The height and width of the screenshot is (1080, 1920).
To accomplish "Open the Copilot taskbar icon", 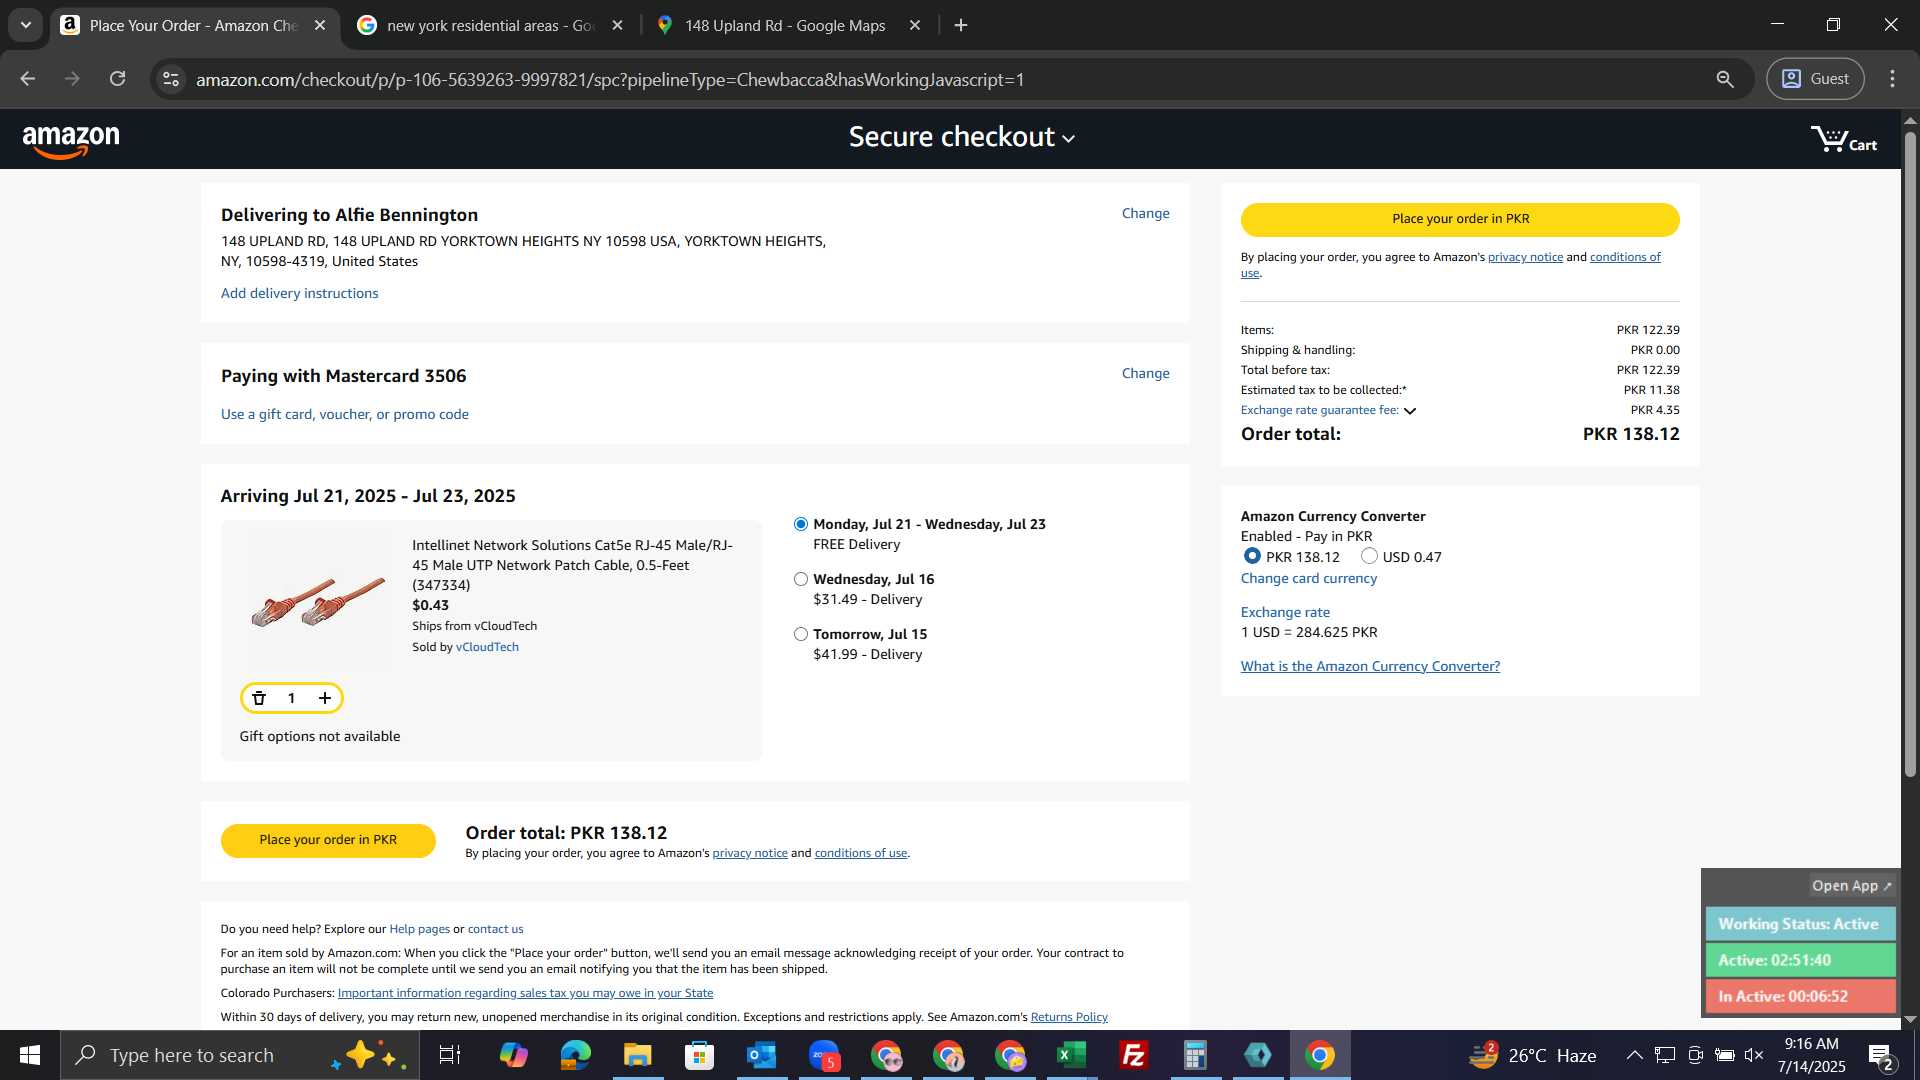I will point(513,1055).
